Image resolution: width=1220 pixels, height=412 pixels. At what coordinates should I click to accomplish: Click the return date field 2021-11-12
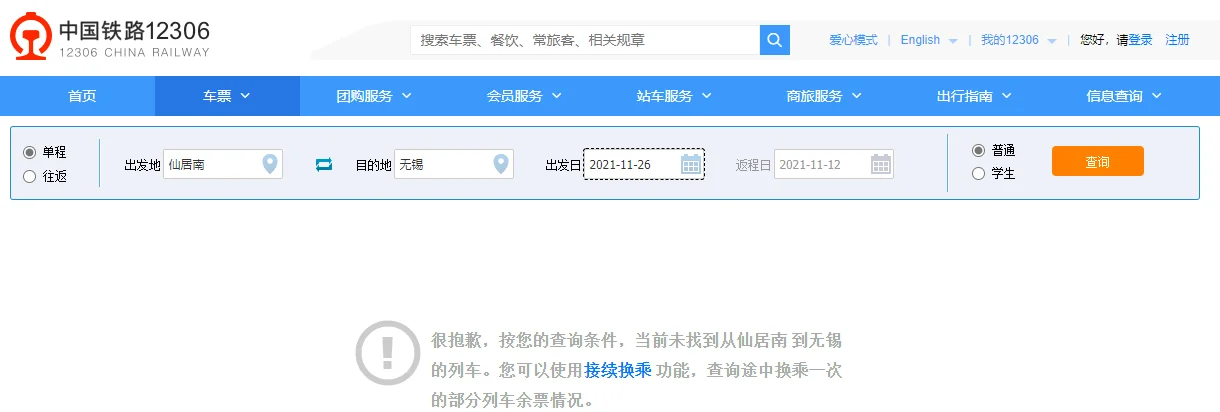(834, 164)
